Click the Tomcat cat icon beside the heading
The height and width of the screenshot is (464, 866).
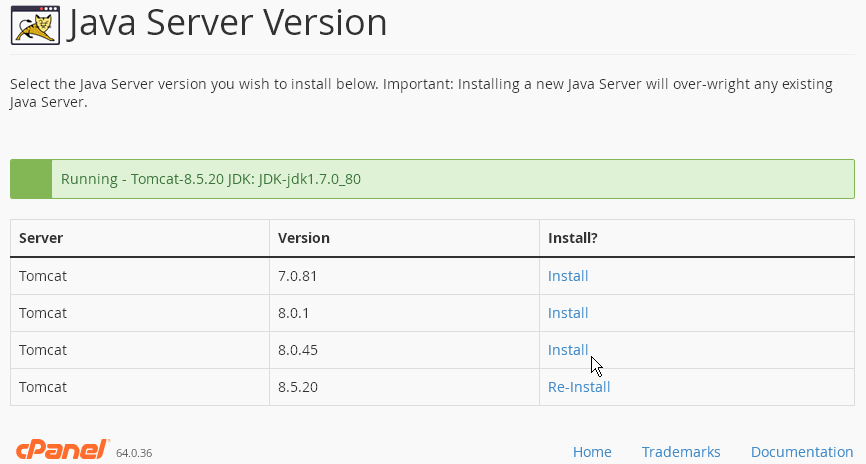(x=35, y=25)
